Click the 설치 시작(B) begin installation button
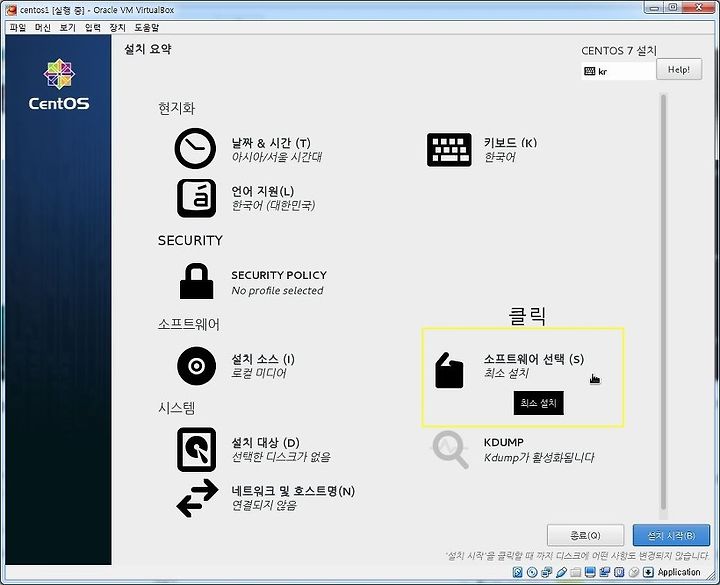The width and height of the screenshot is (720, 585). point(671,535)
